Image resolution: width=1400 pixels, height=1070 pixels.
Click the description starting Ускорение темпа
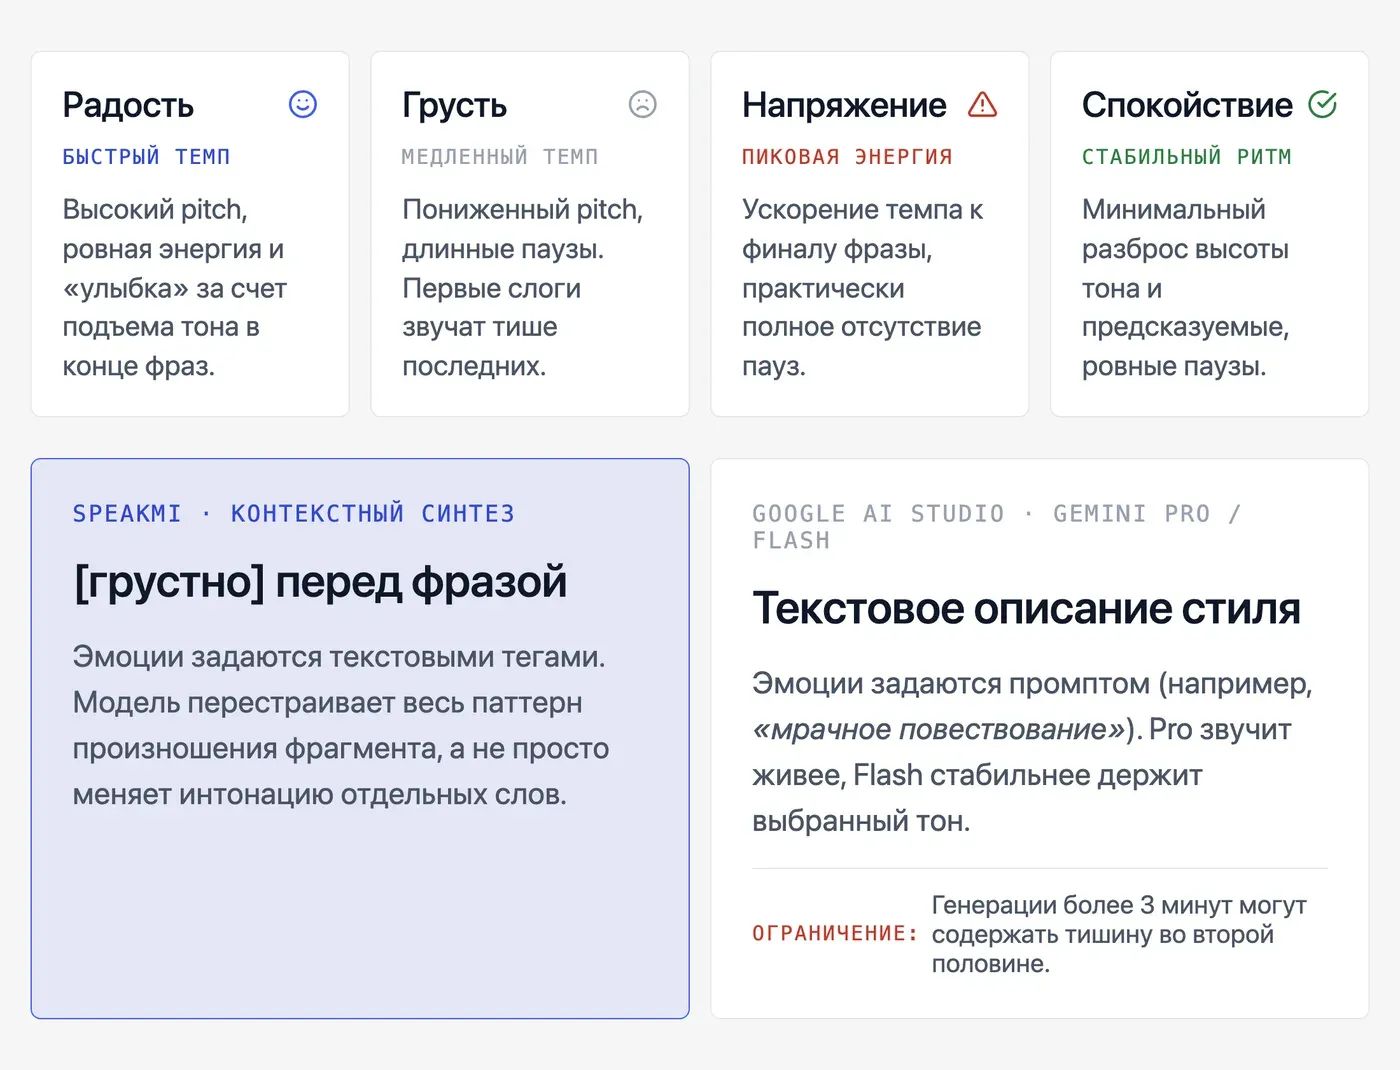click(862, 288)
